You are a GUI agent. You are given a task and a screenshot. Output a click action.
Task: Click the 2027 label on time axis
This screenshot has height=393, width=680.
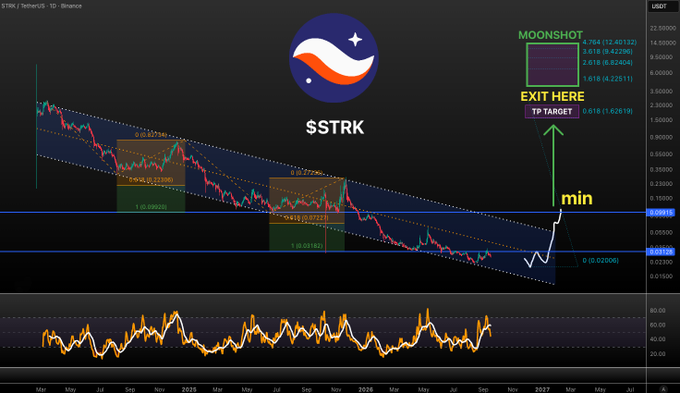click(x=542, y=390)
